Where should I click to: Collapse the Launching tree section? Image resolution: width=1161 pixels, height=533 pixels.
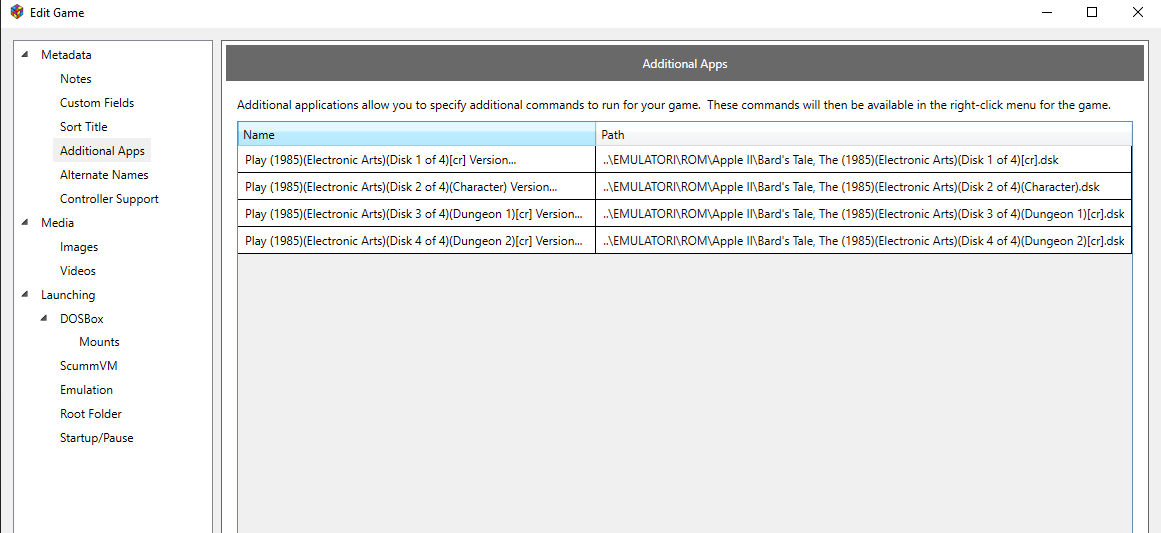click(x=26, y=294)
